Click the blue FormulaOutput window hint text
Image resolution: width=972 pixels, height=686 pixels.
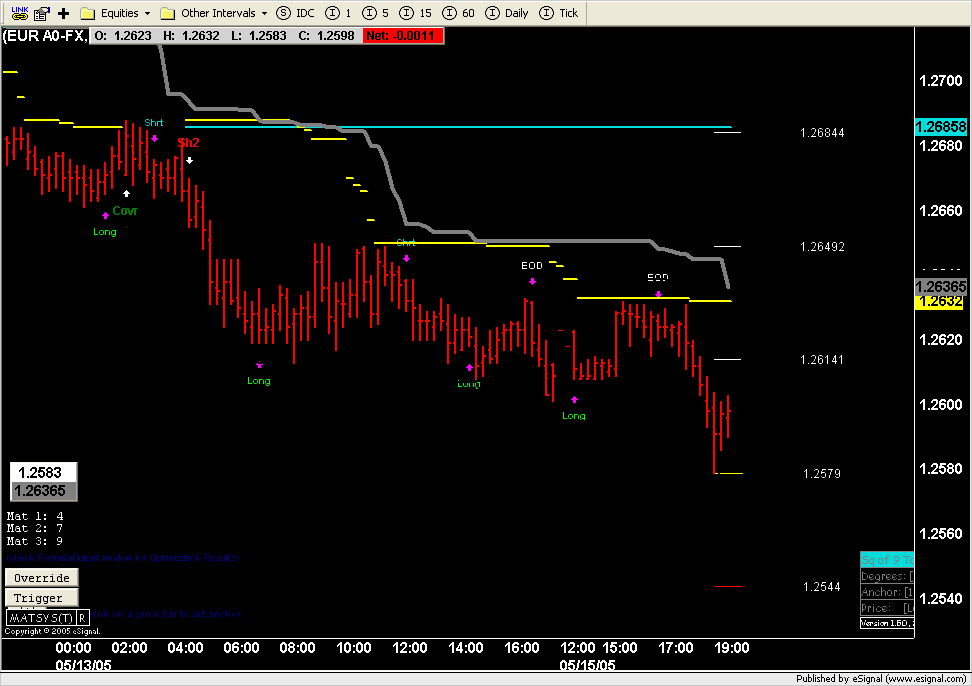tap(123, 558)
